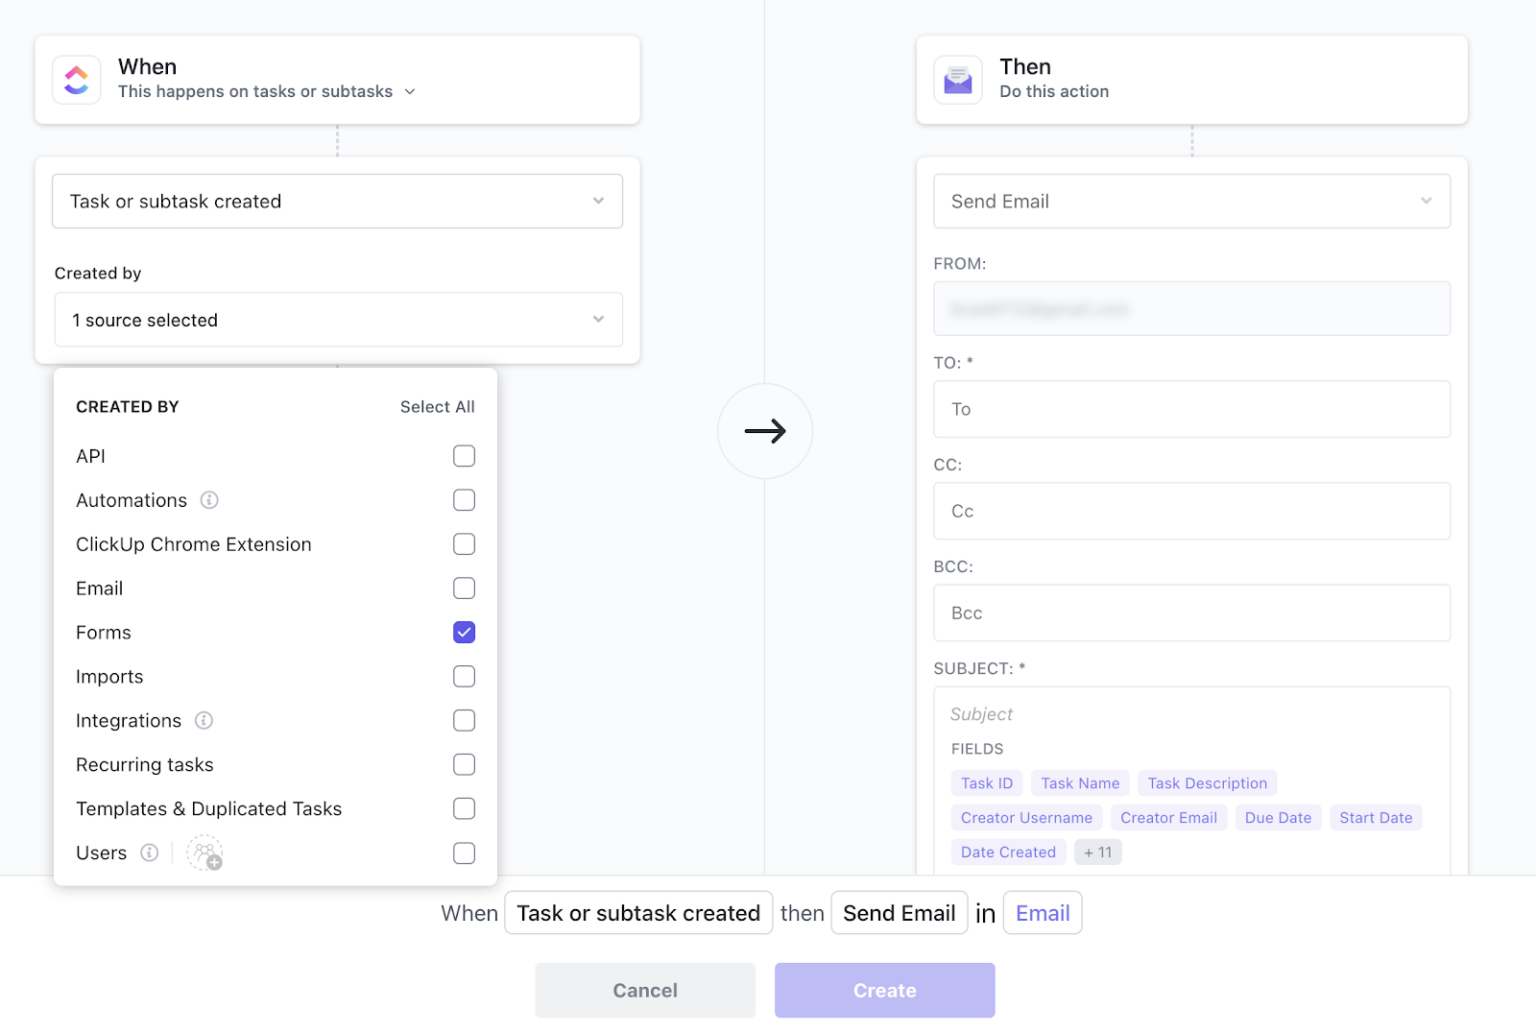Expand the tasks or subtasks options chevron
The height and width of the screenshot is (1033, 1536).
(410, 91)
